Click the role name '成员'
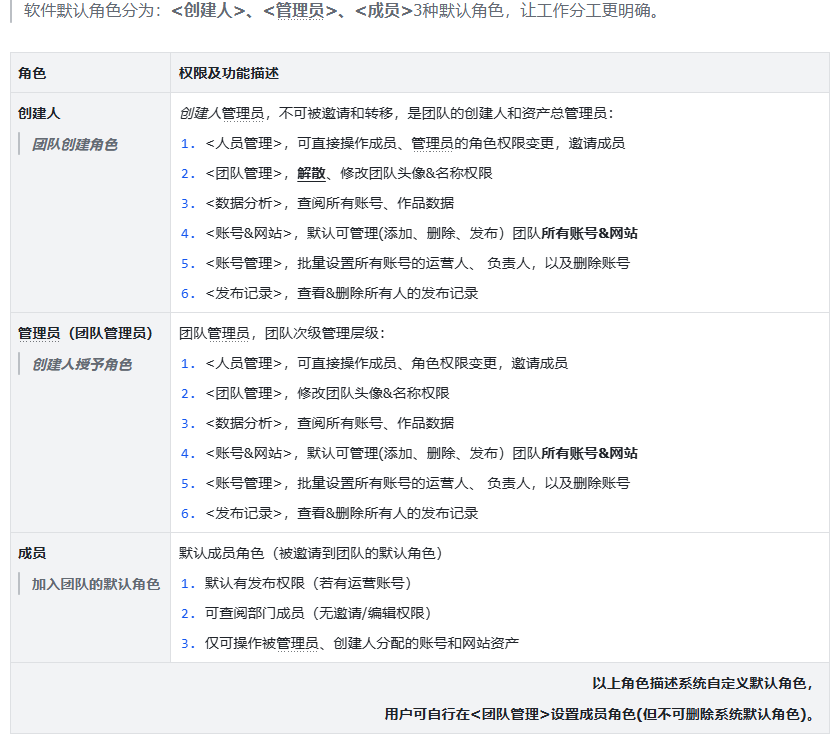 pos(32,553)
